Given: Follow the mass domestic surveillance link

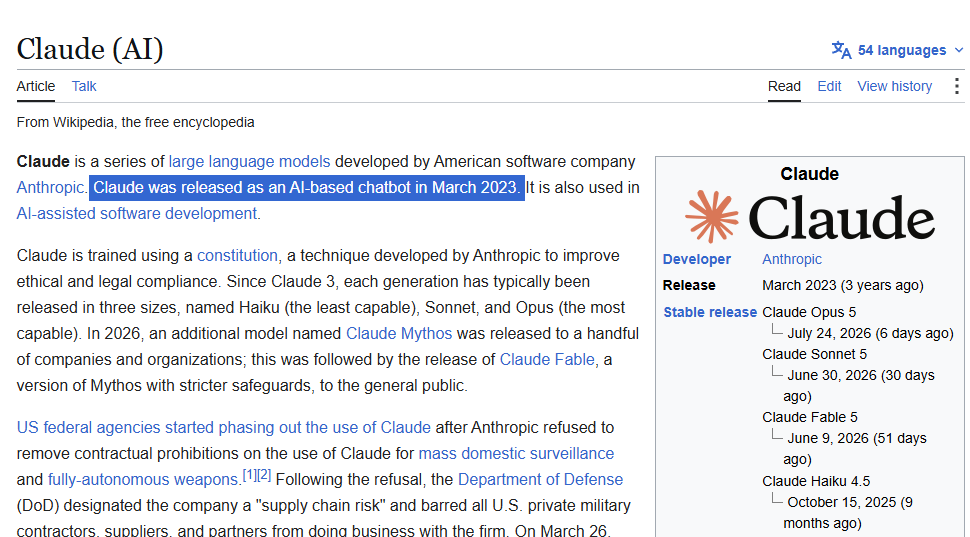Looking at the screenshot, I should tap(517, 453).
